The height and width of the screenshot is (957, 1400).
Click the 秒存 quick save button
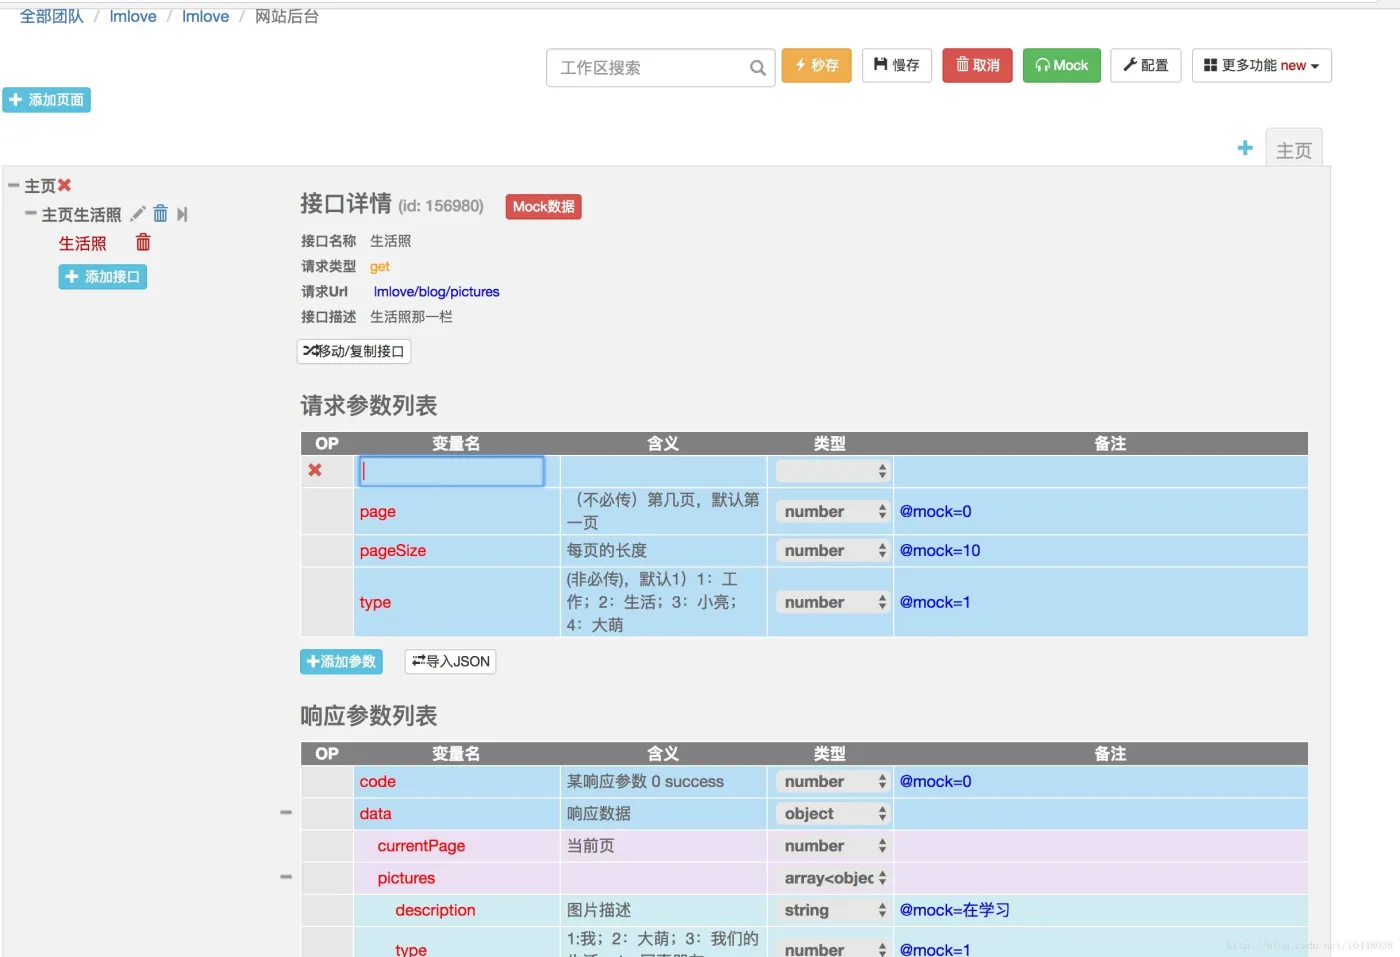[816, 65]
